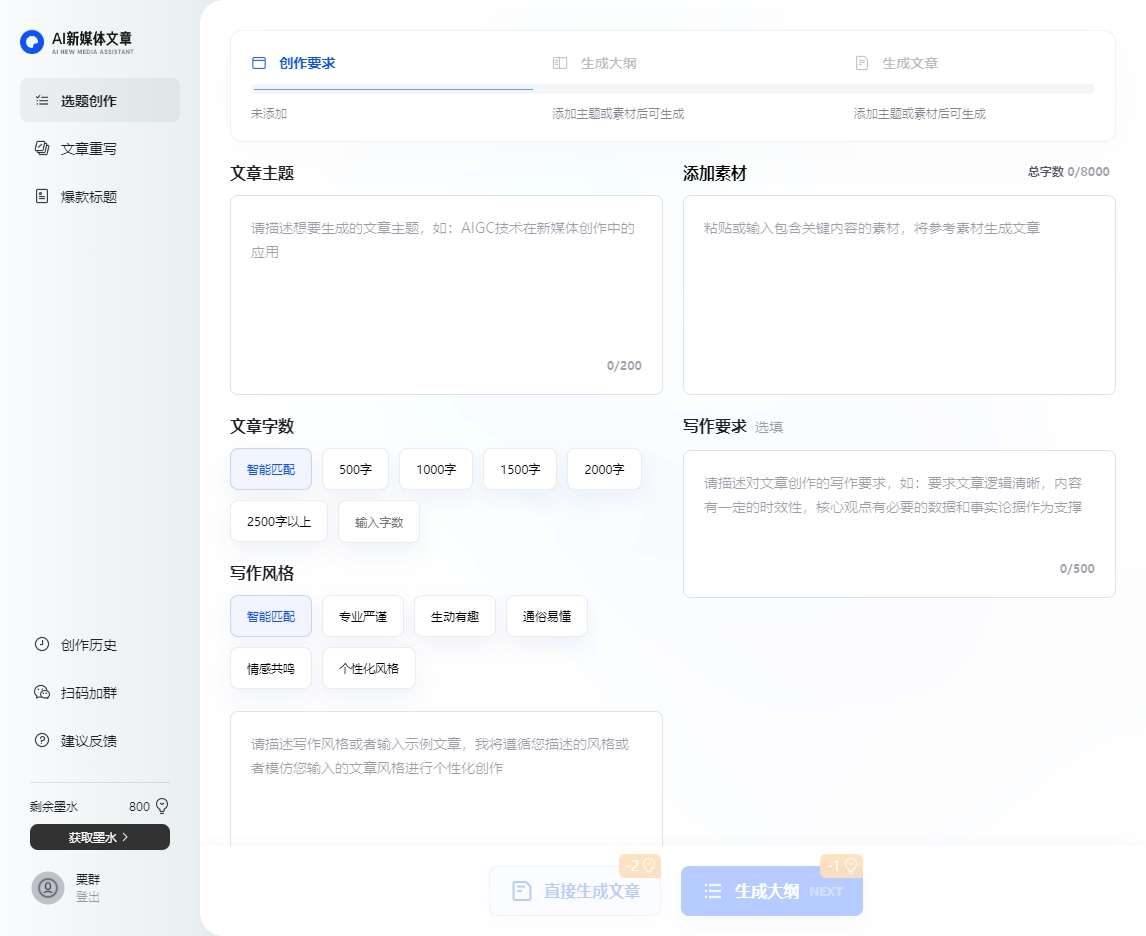Open 扫码加群 to join the group
The width and height of the screenshot is (1146, 936).
pos(89,693)
